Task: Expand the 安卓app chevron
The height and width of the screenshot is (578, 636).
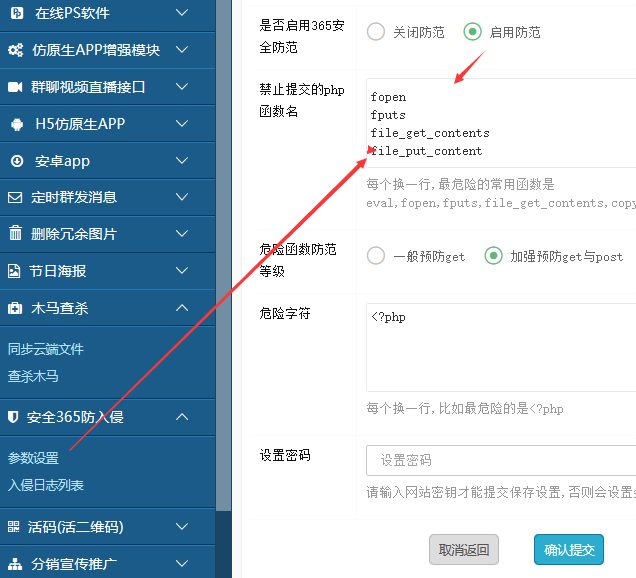Action: tap(182, 161)
